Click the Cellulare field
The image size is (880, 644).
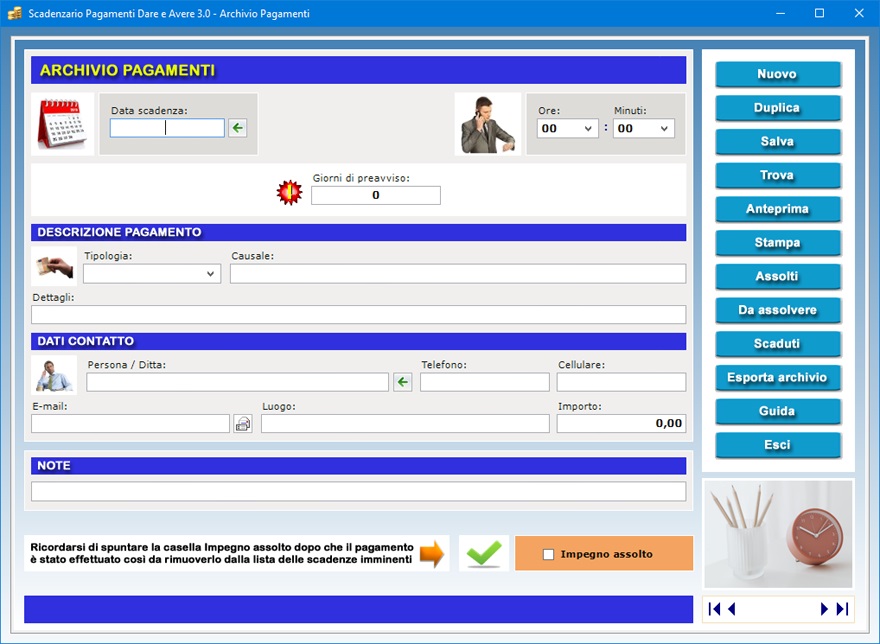click(621, 382)
